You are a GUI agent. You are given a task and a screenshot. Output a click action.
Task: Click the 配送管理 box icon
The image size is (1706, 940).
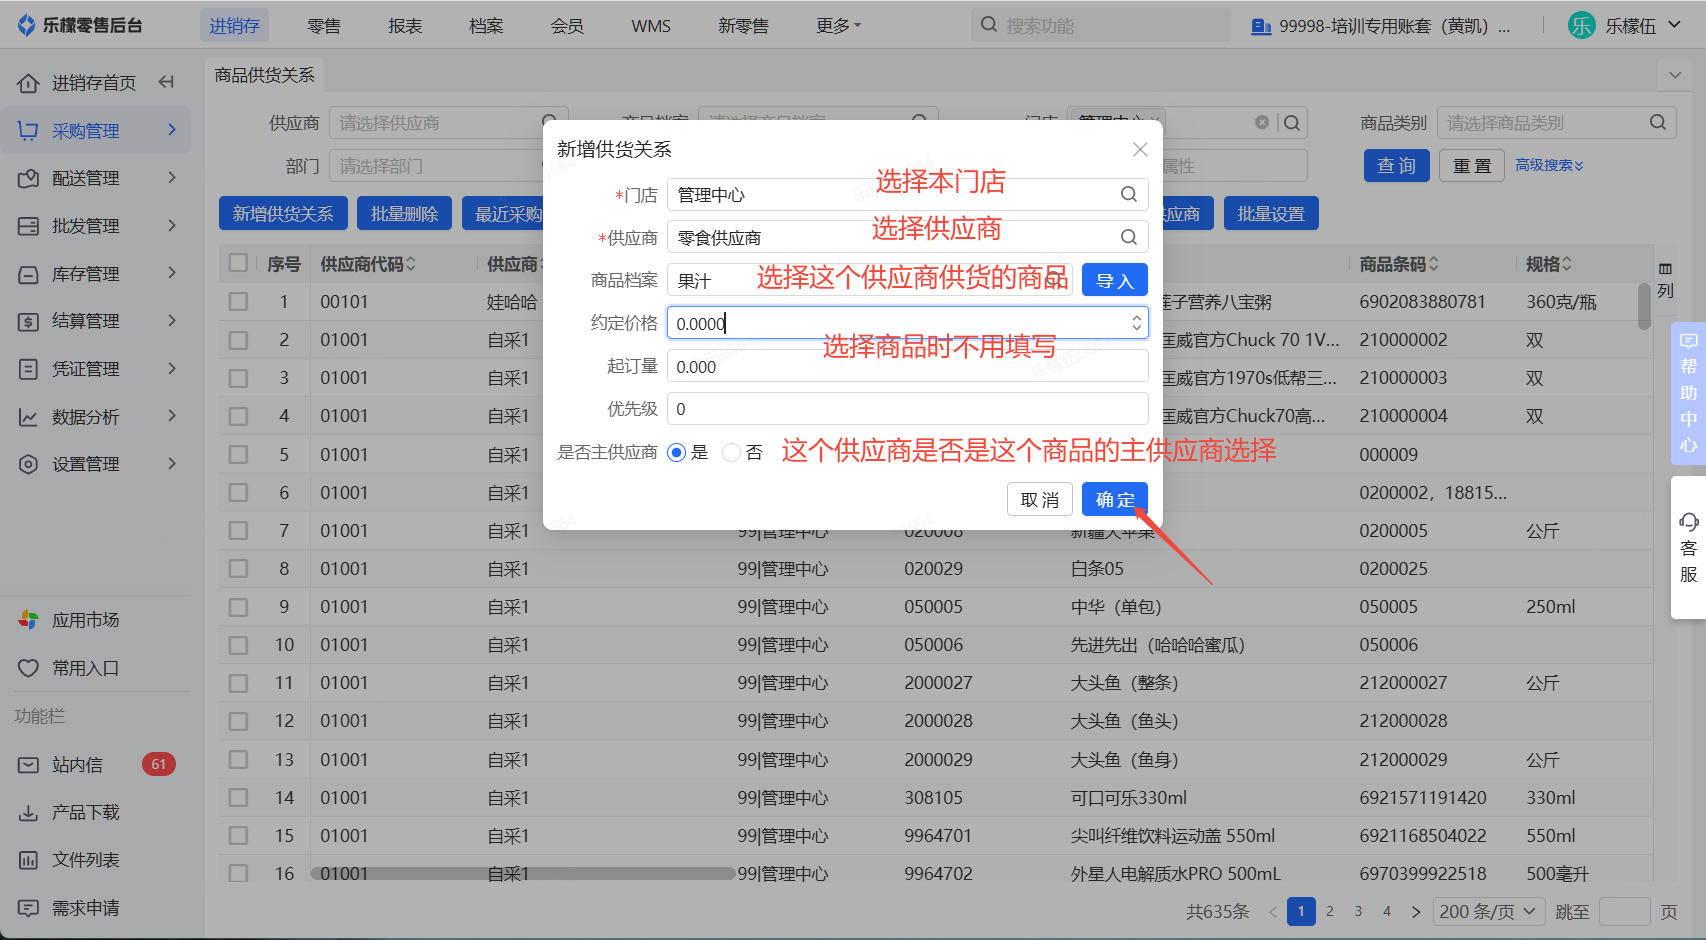[x=28, y=178]
